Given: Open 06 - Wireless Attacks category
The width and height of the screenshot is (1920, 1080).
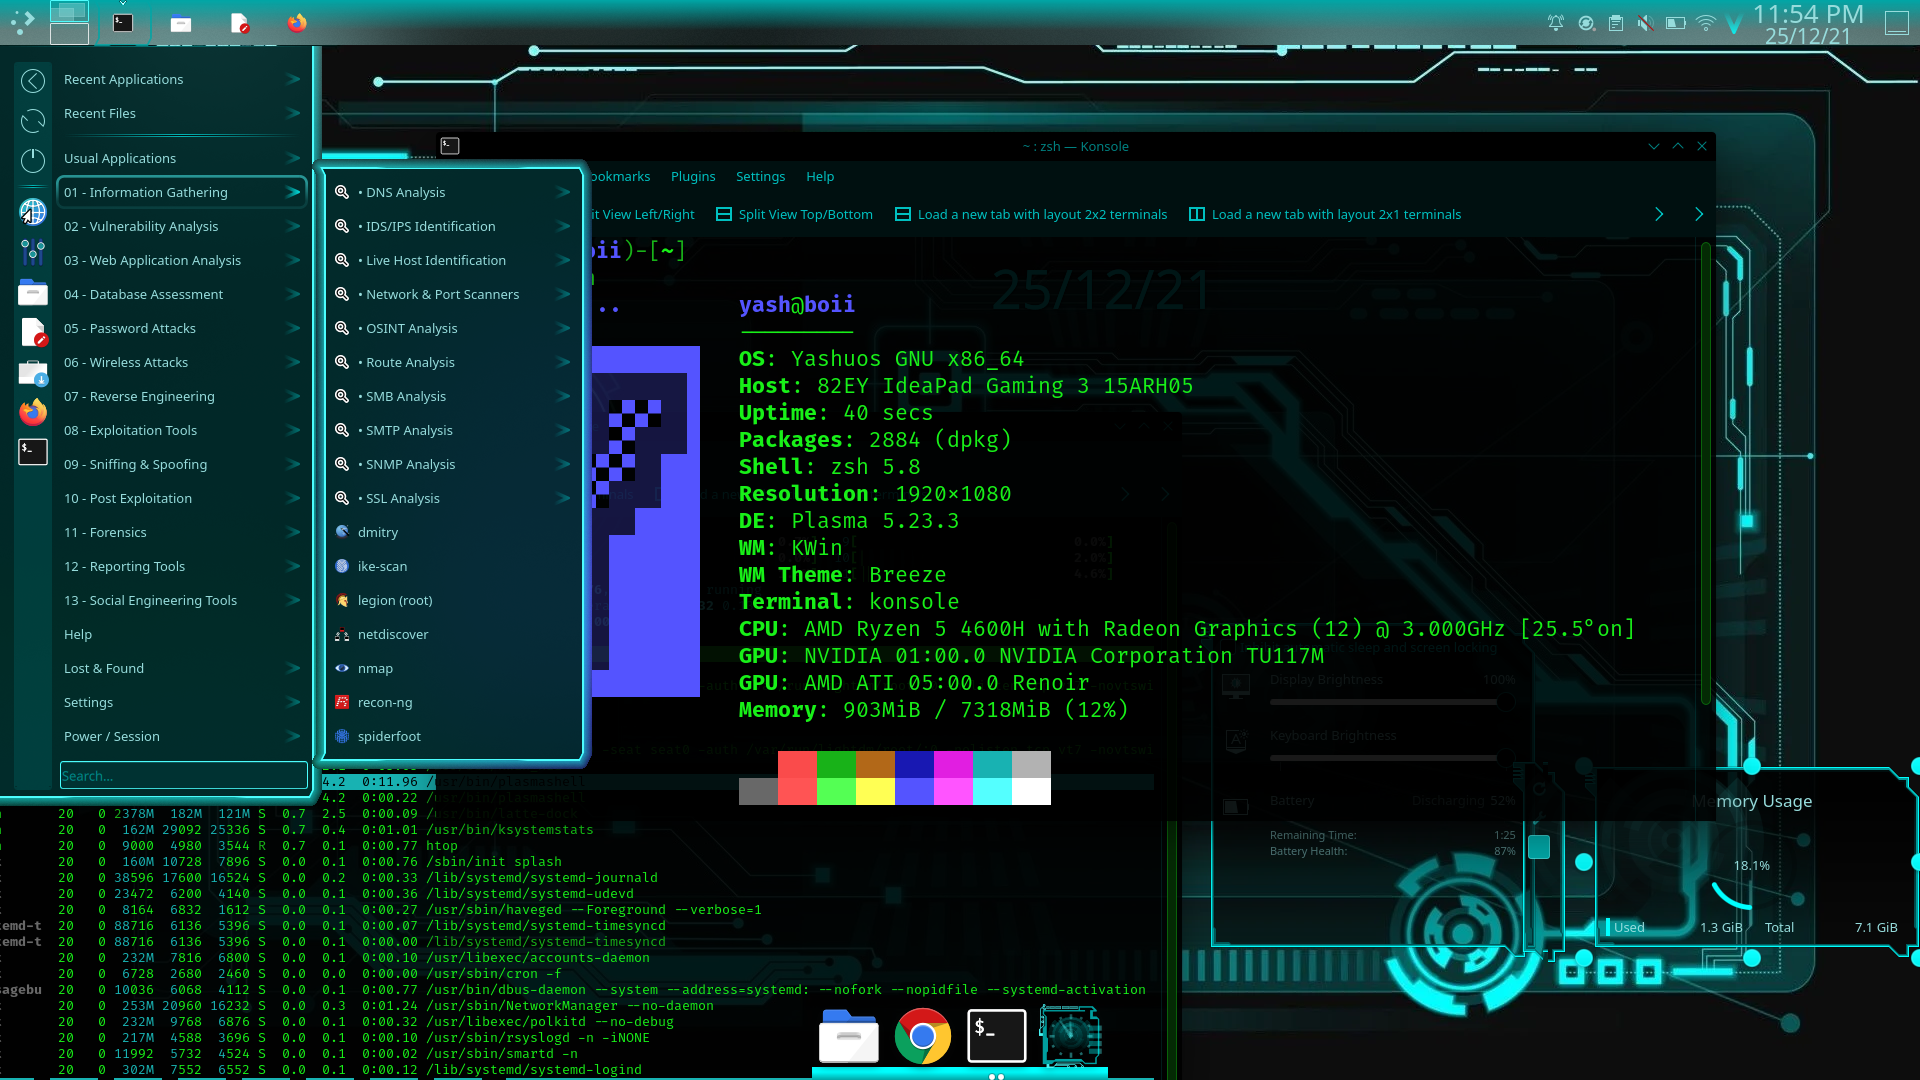Looking at the screenshot, I should tap(181, 362).
